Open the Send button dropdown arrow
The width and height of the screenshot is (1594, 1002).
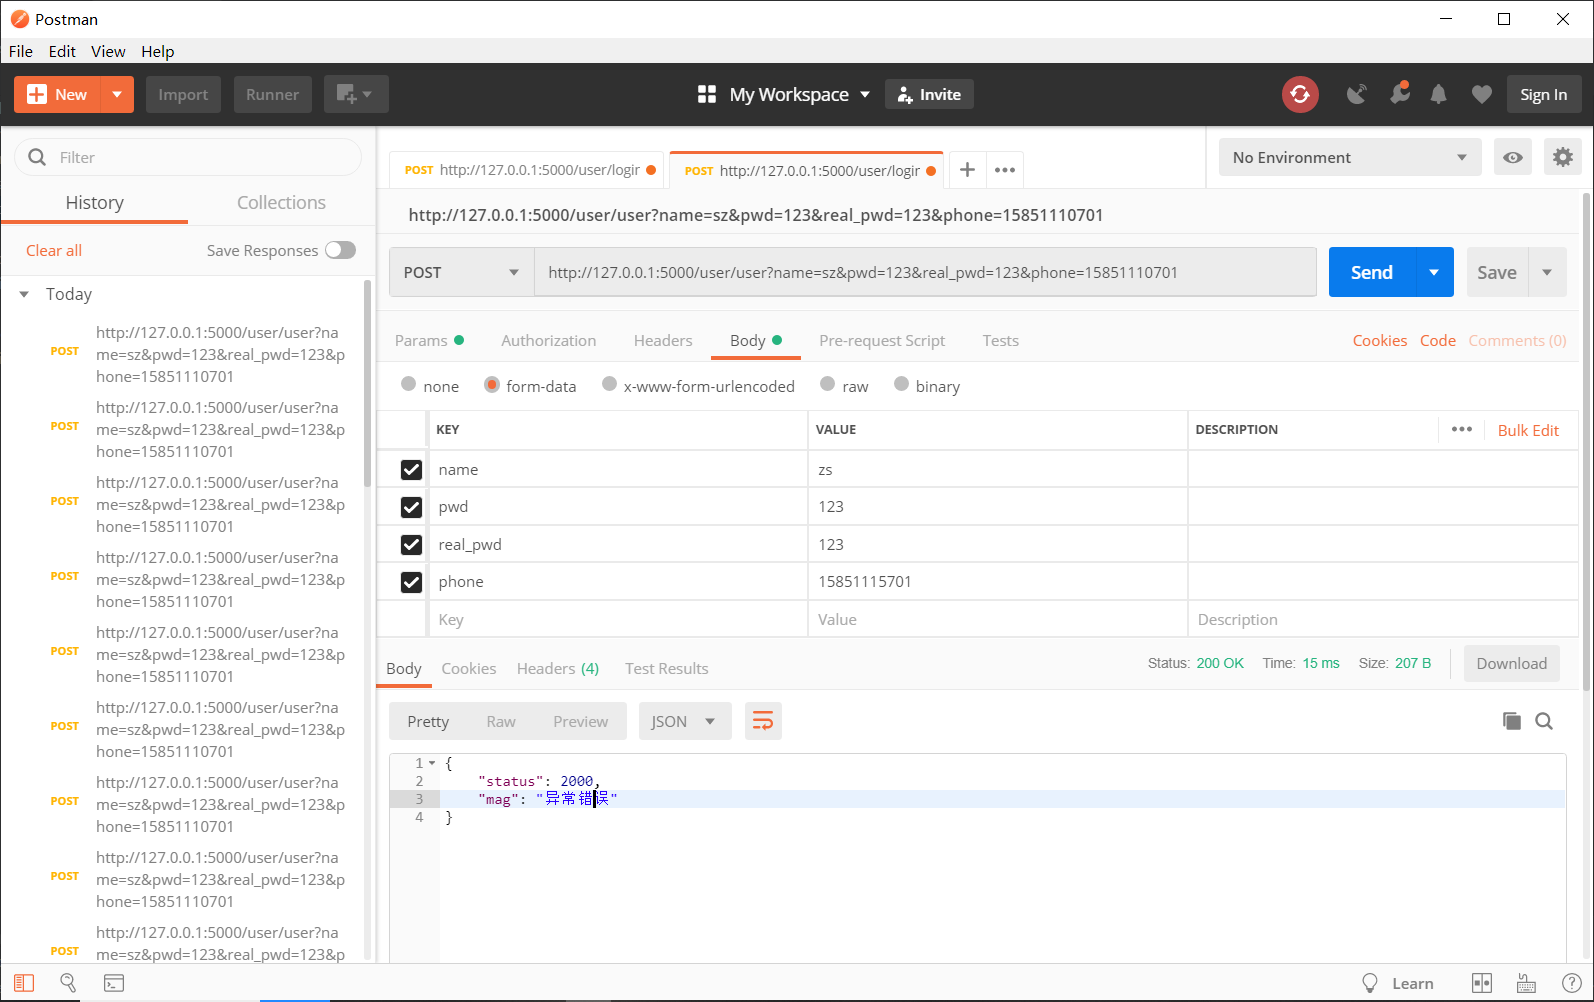click(1434, 272)
